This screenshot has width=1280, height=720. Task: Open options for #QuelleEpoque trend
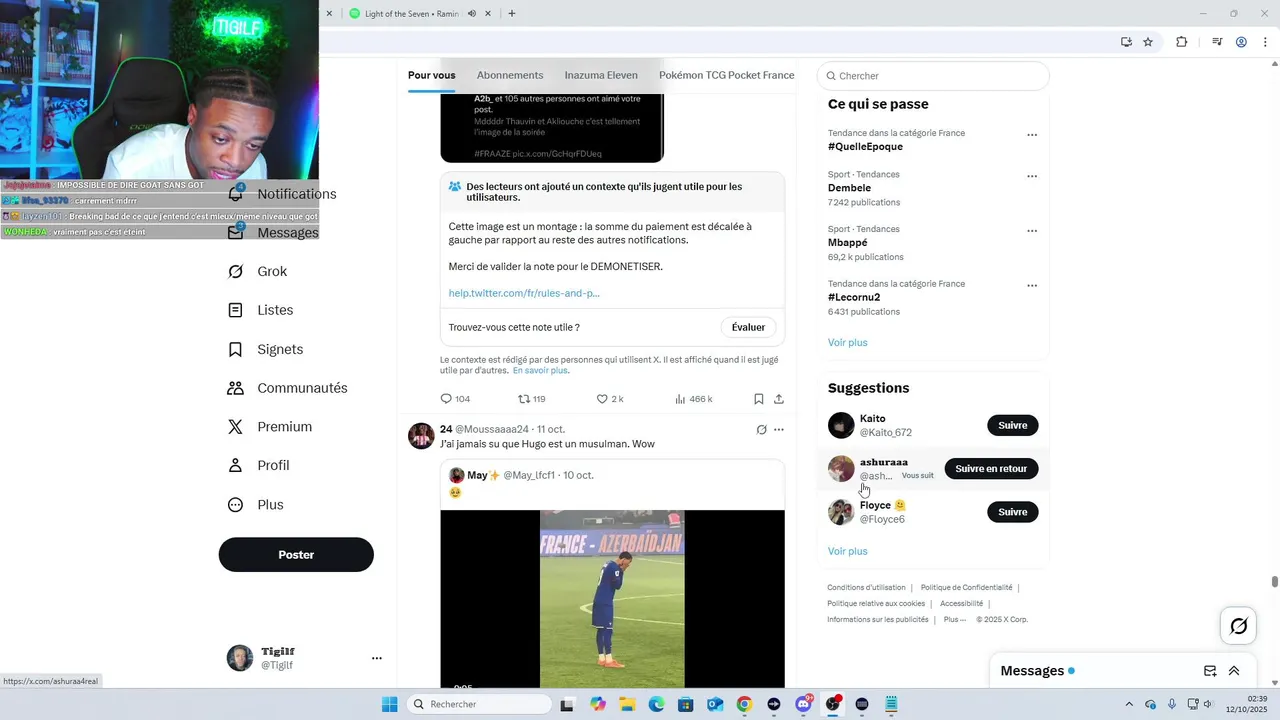pos(1032,135)
